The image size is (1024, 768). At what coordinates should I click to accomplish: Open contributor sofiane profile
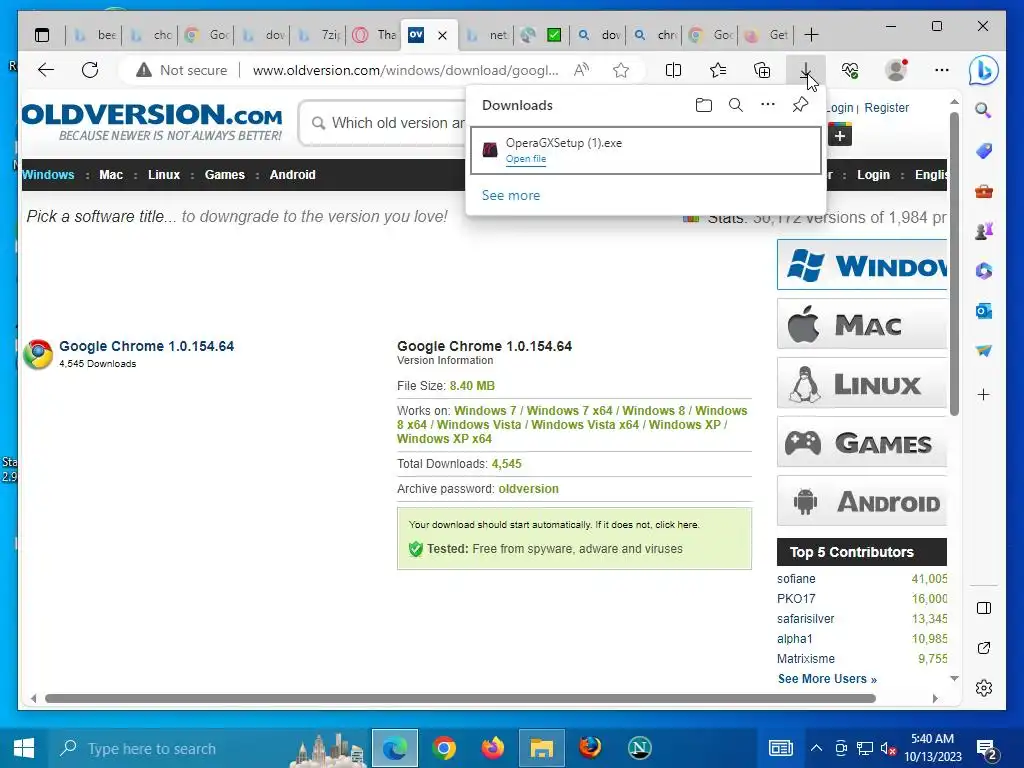796,579
